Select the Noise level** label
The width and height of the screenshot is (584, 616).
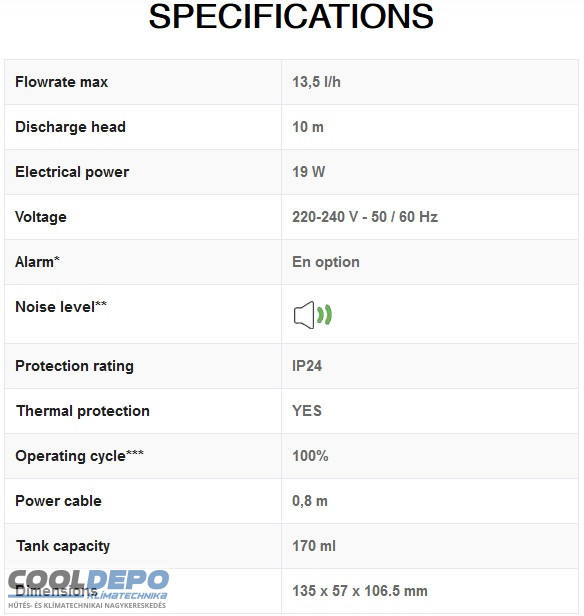(61, 306)
